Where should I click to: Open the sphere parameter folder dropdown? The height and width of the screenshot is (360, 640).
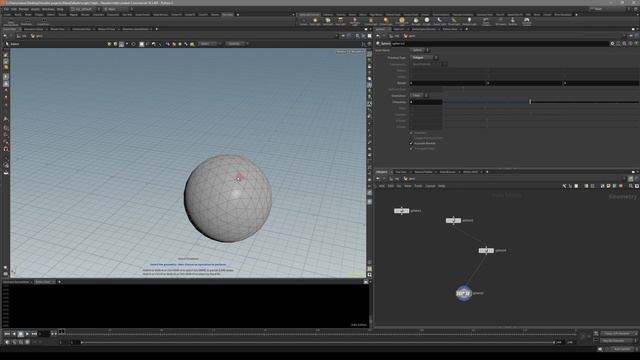coord(420,50)
